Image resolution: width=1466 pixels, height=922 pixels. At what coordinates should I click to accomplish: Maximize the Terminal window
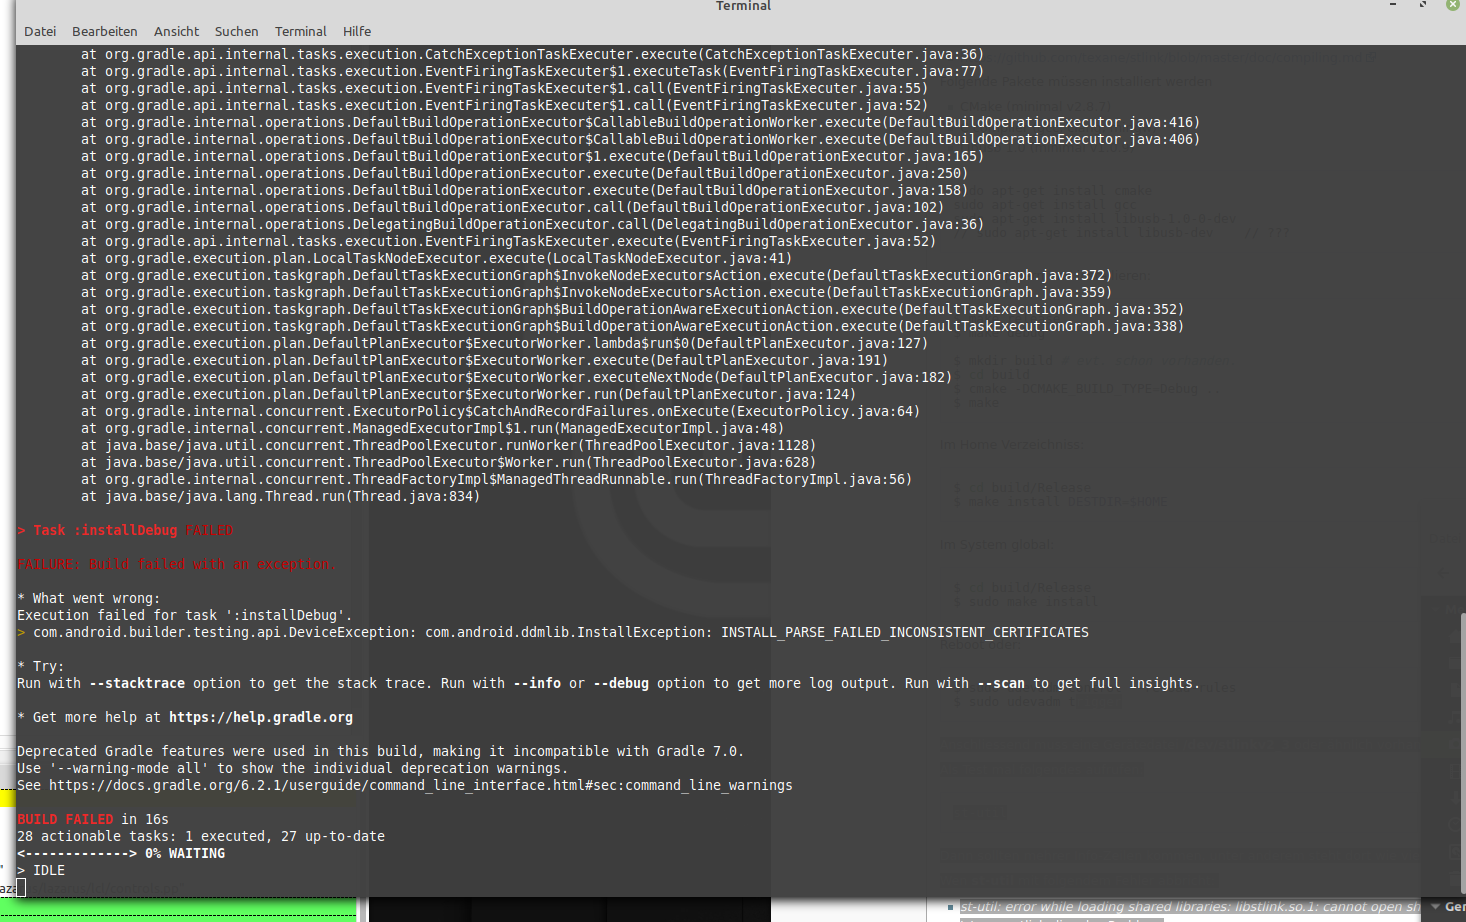pos(1423,5)
